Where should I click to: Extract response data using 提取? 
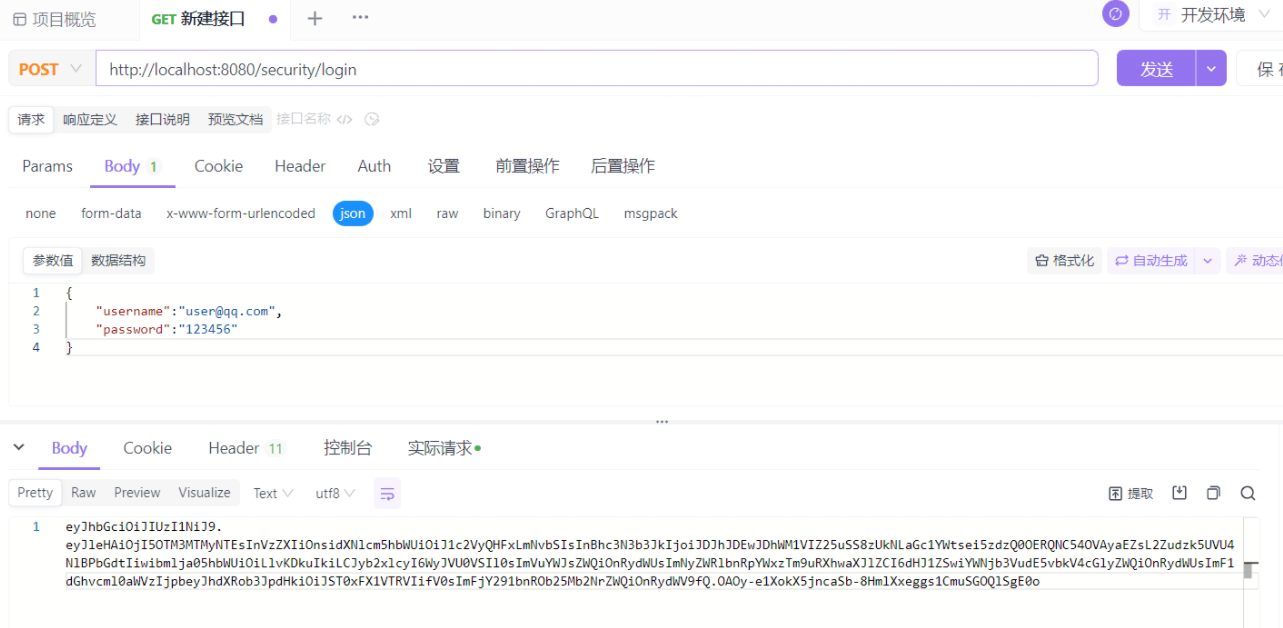pyautogui.click(x=1130, y=492)
